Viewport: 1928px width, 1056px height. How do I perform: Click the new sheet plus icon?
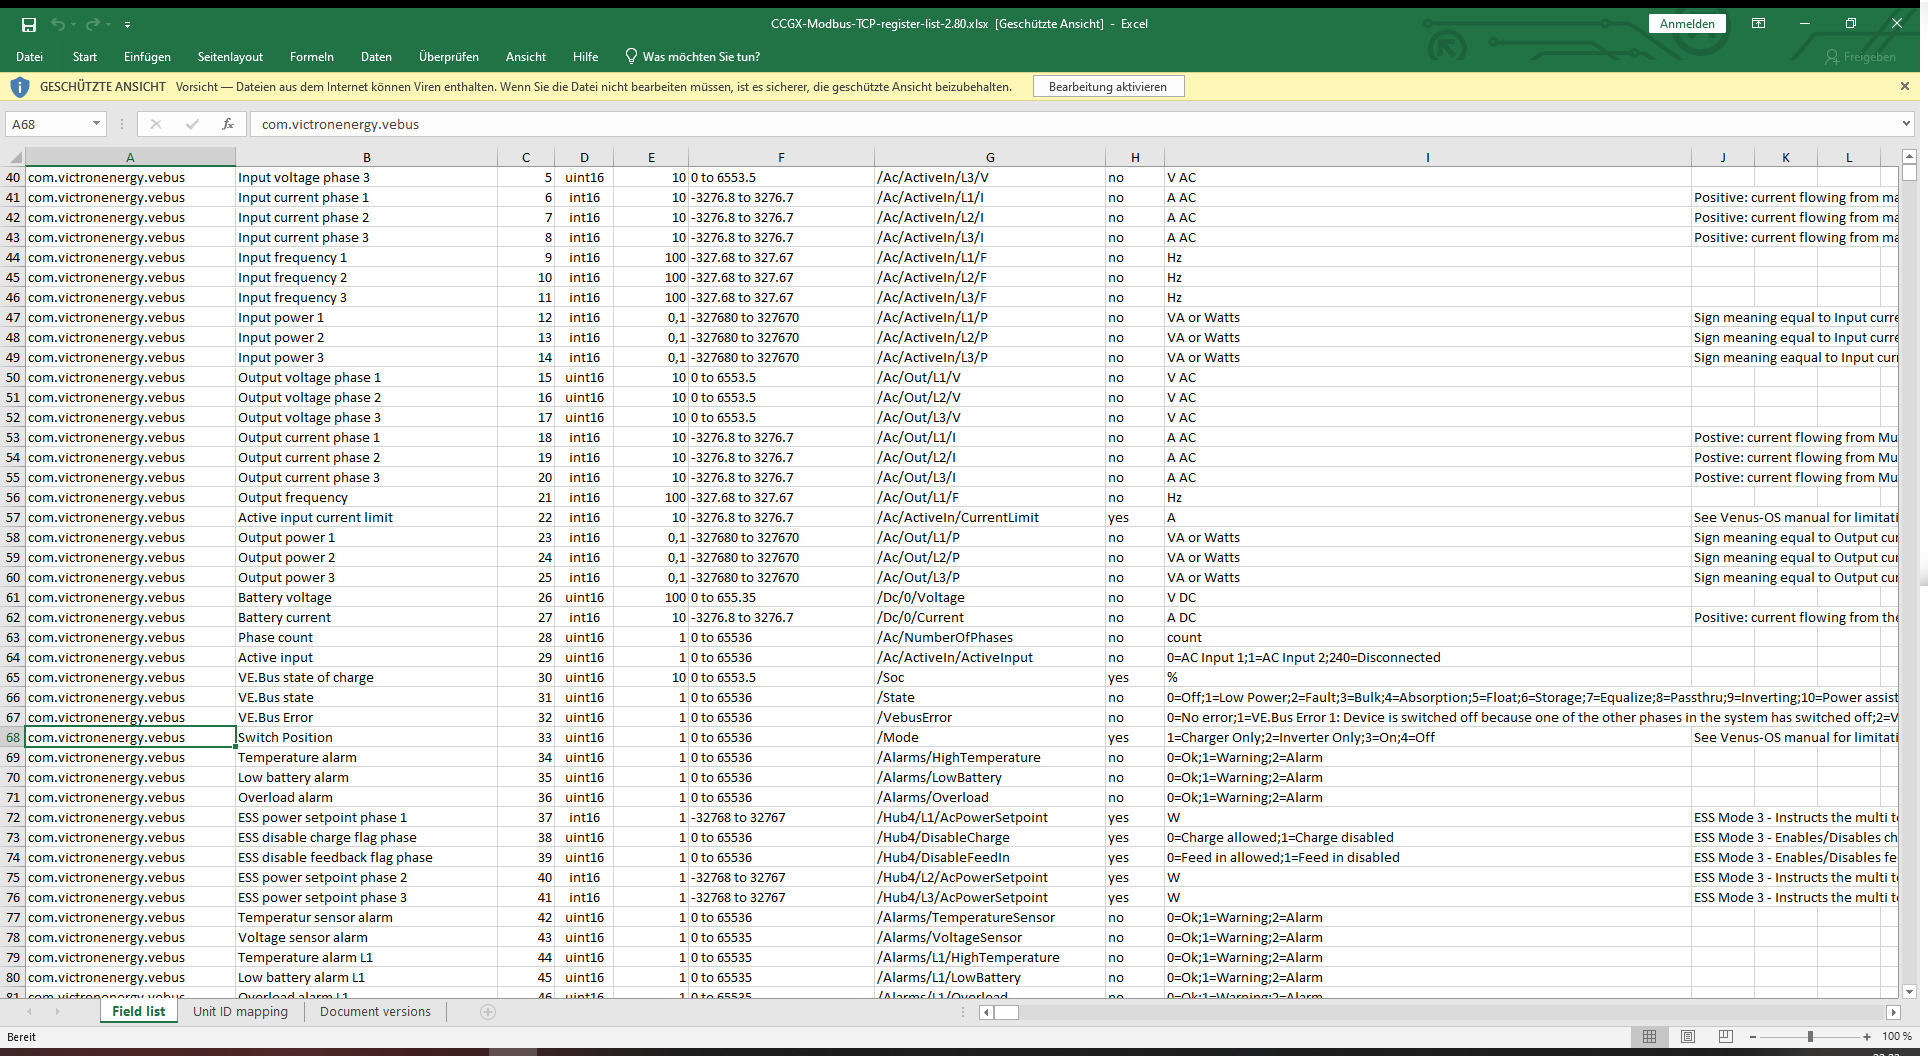488,1012
